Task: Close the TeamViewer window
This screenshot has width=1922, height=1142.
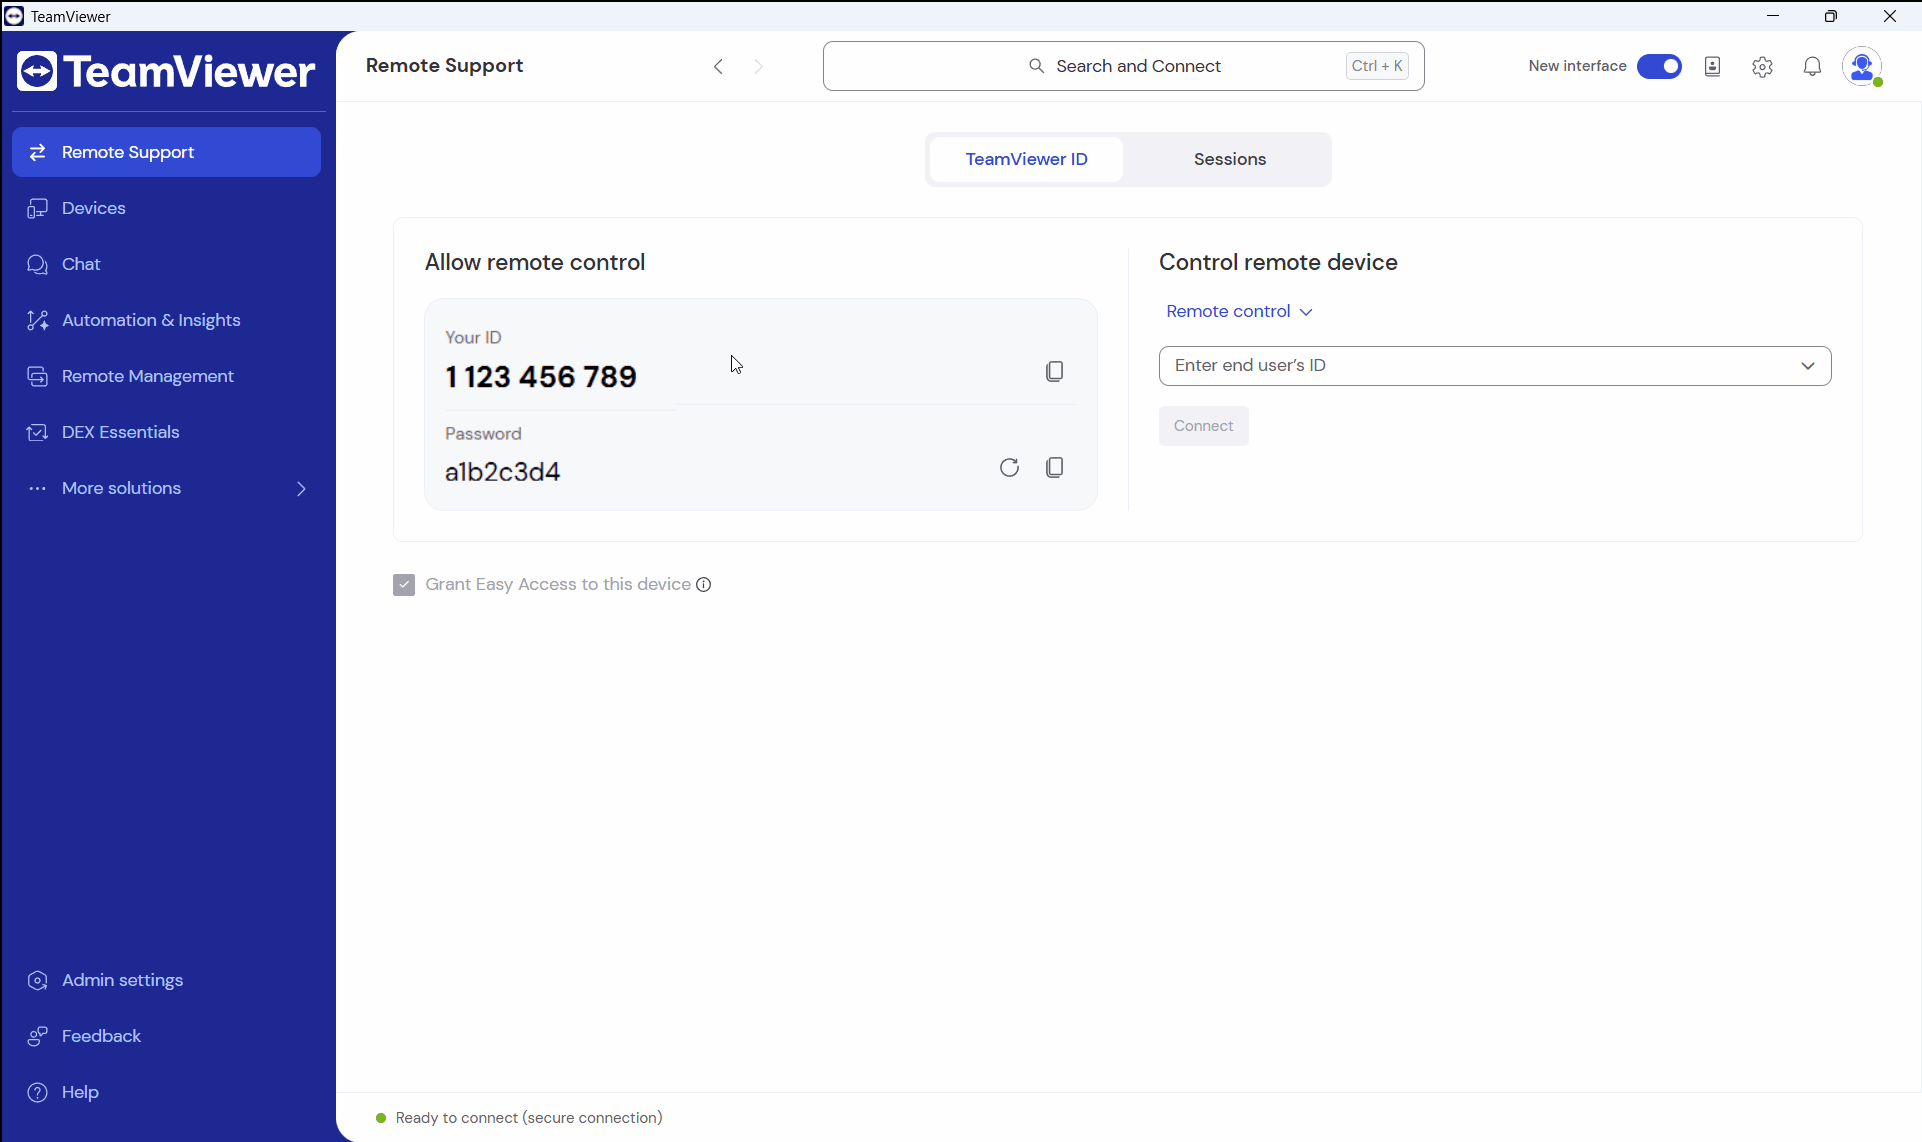Action: click(x=1890, y=16)
